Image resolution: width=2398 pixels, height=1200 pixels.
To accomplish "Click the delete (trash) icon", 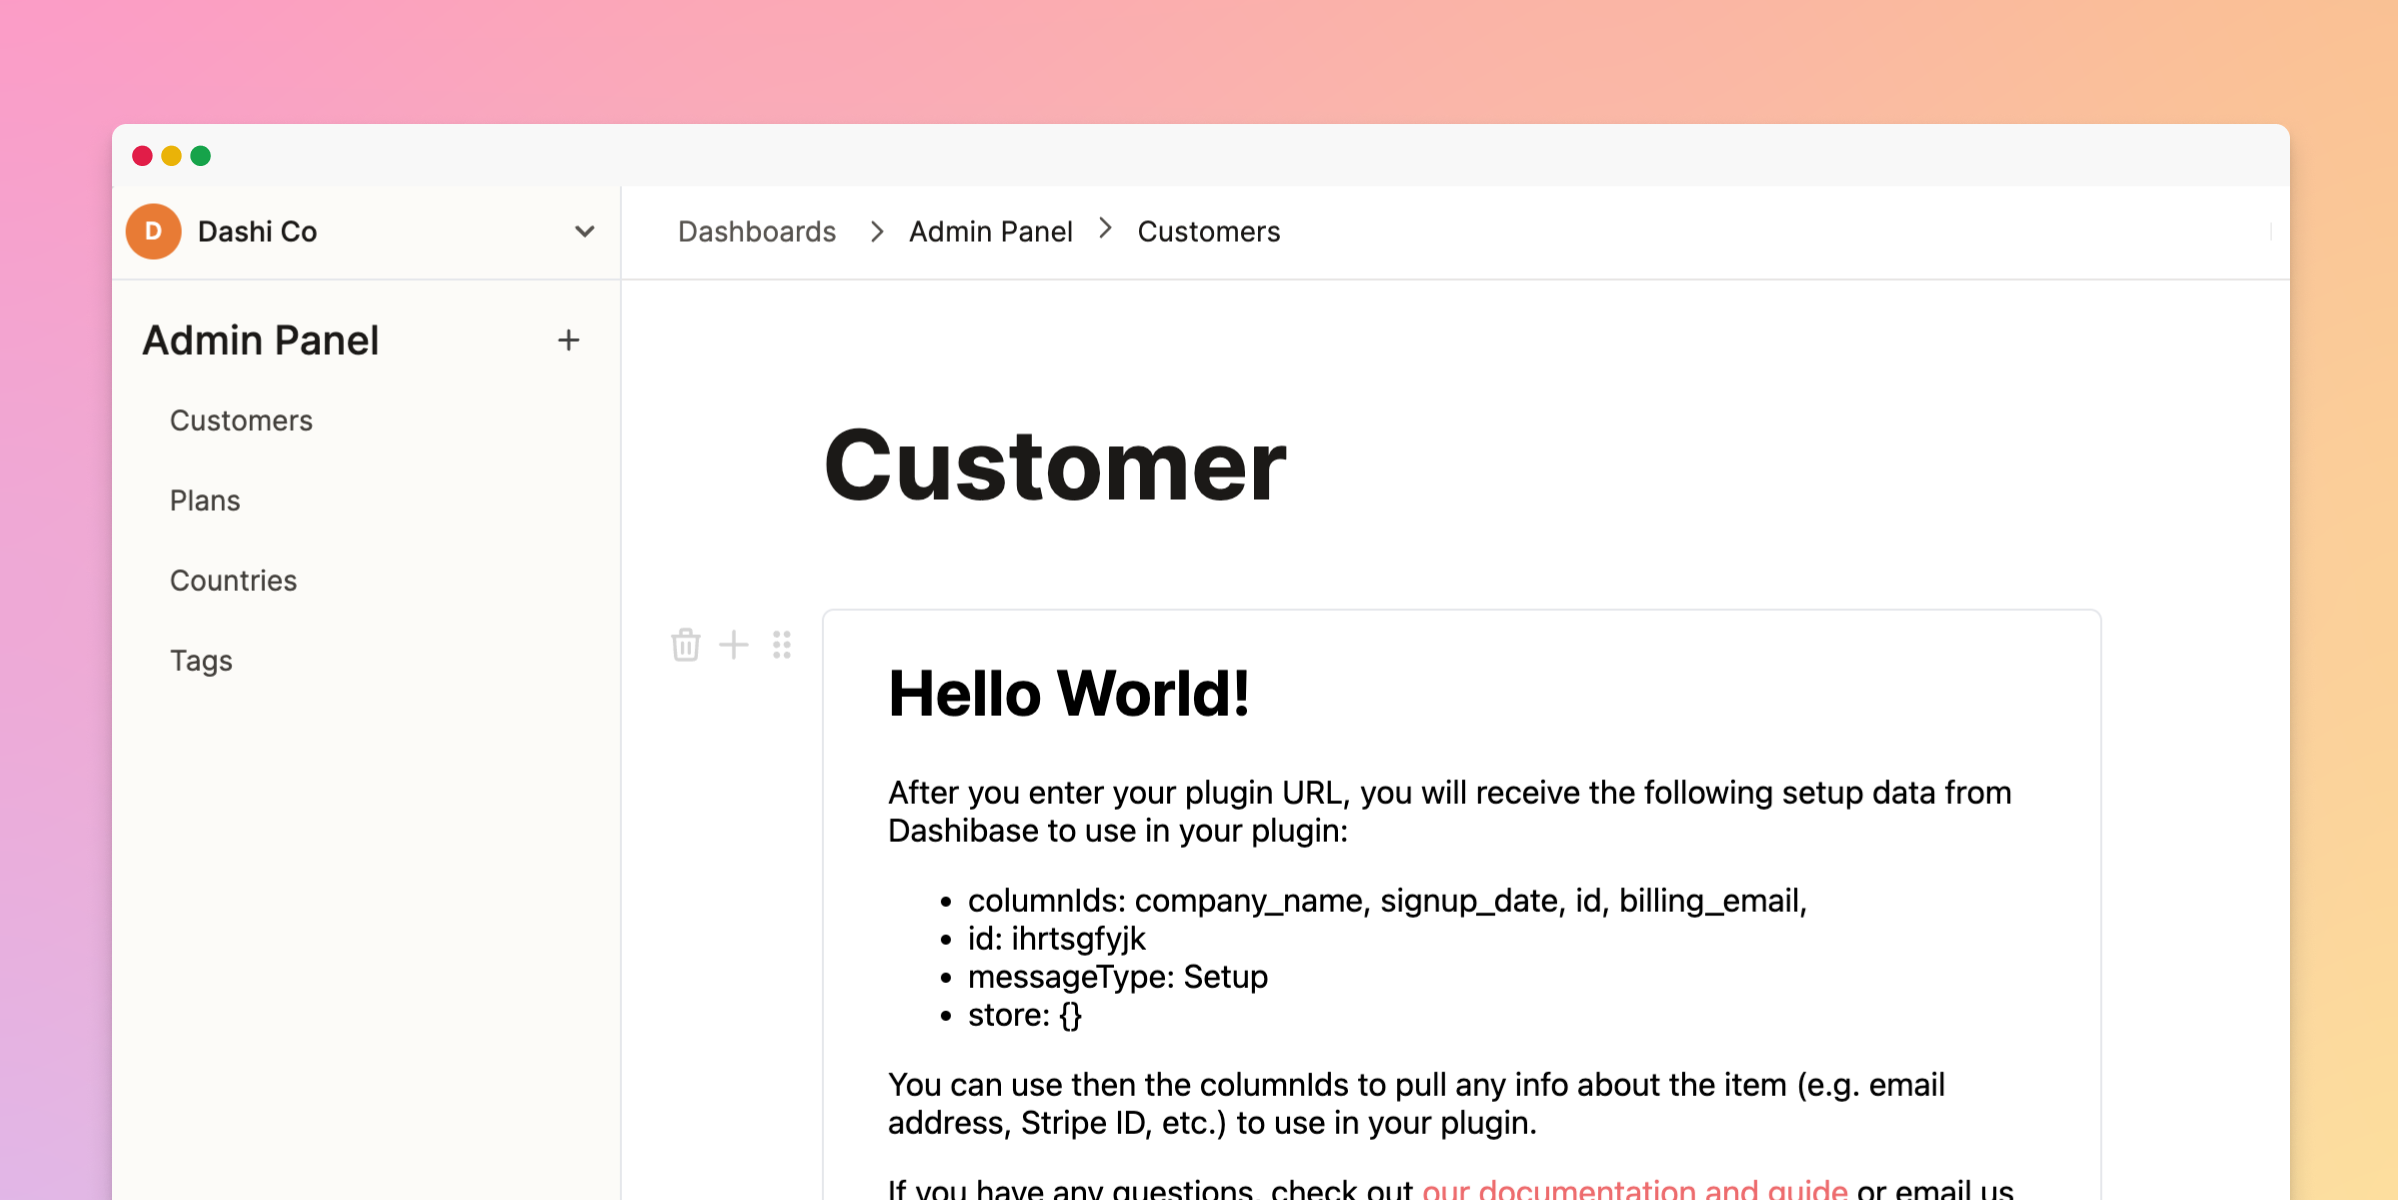I will pos(686,644).
